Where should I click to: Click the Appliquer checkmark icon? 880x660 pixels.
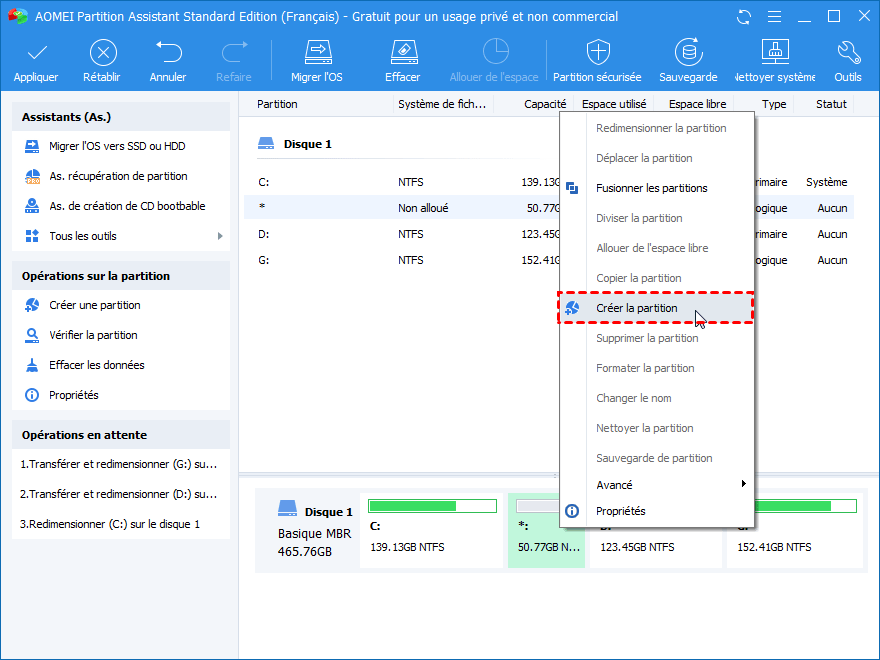point(37,53)
